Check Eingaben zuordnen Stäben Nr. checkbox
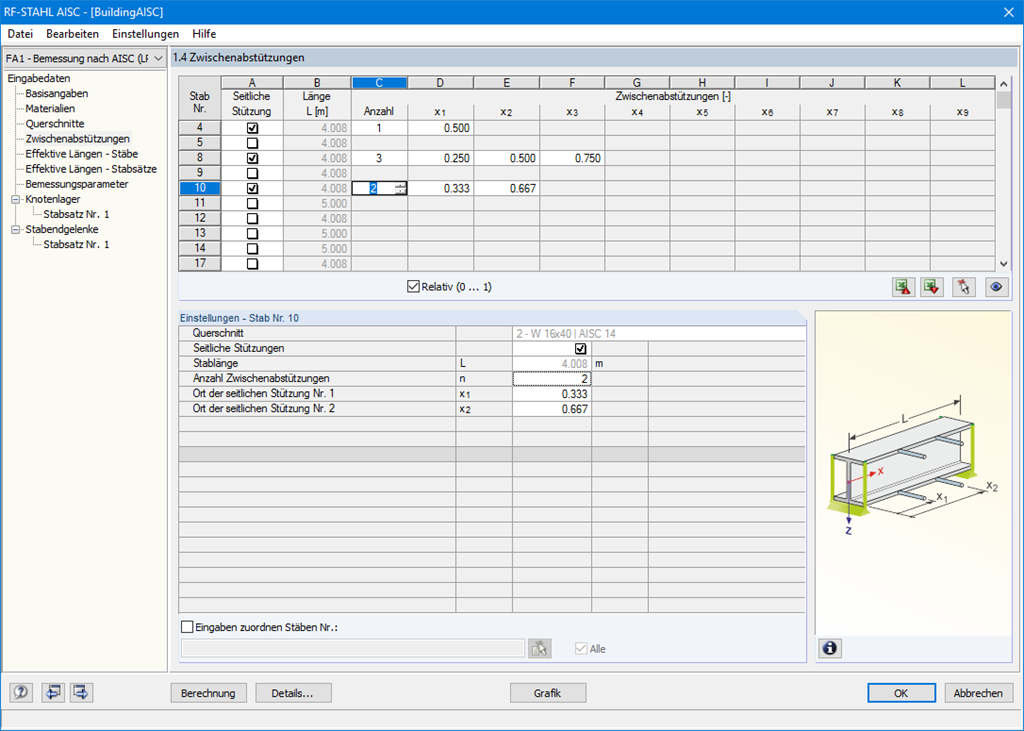The image size is (1024, 731). [187, 627]
